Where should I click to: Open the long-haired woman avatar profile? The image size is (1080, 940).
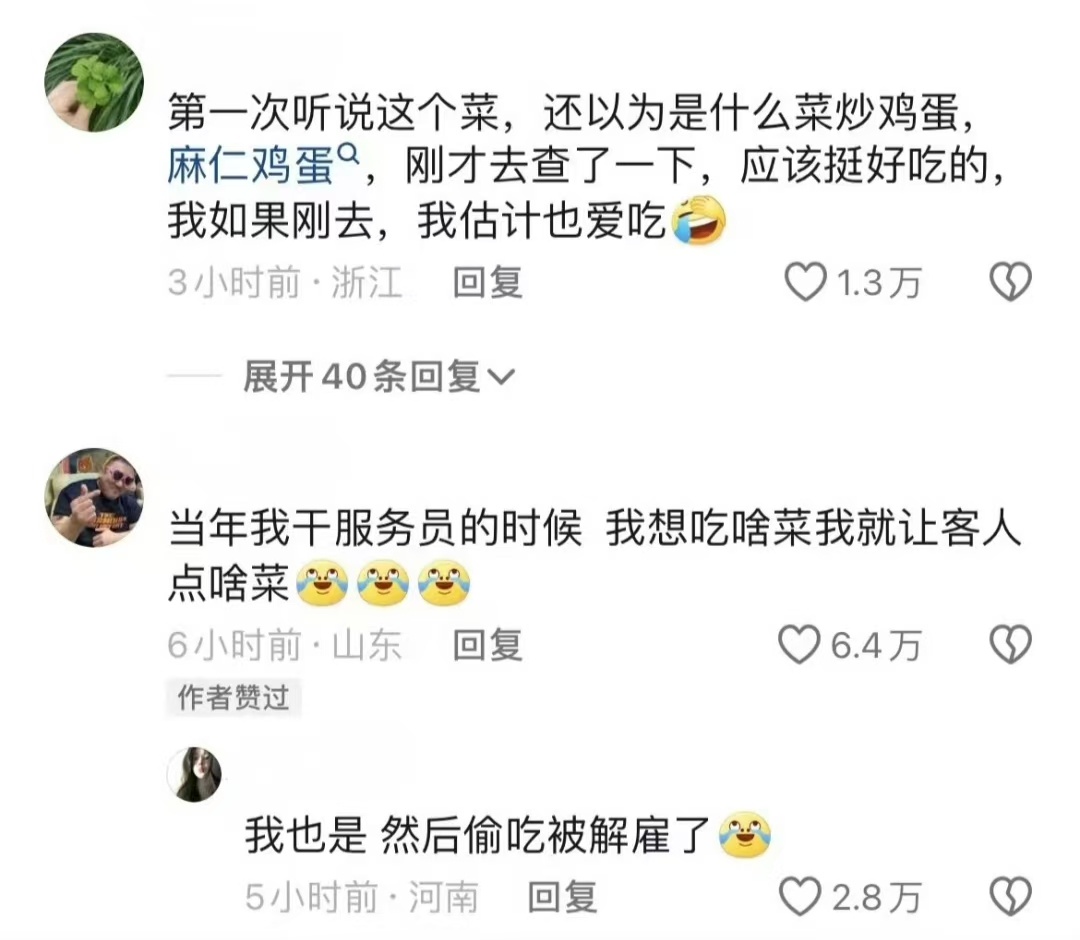(x=195, y=775)
